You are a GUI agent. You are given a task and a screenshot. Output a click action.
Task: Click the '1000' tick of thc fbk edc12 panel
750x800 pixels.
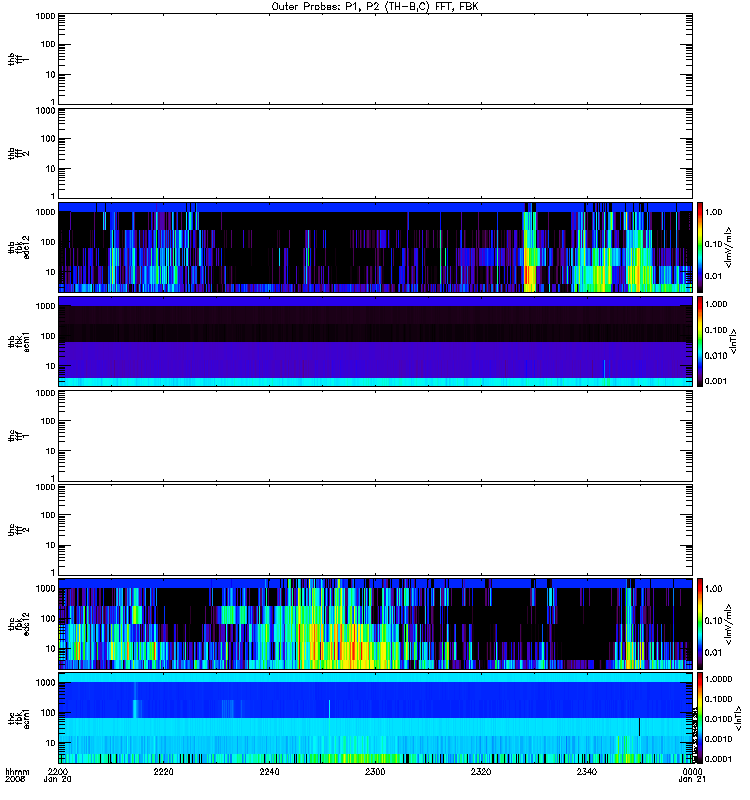click(45, 589)
